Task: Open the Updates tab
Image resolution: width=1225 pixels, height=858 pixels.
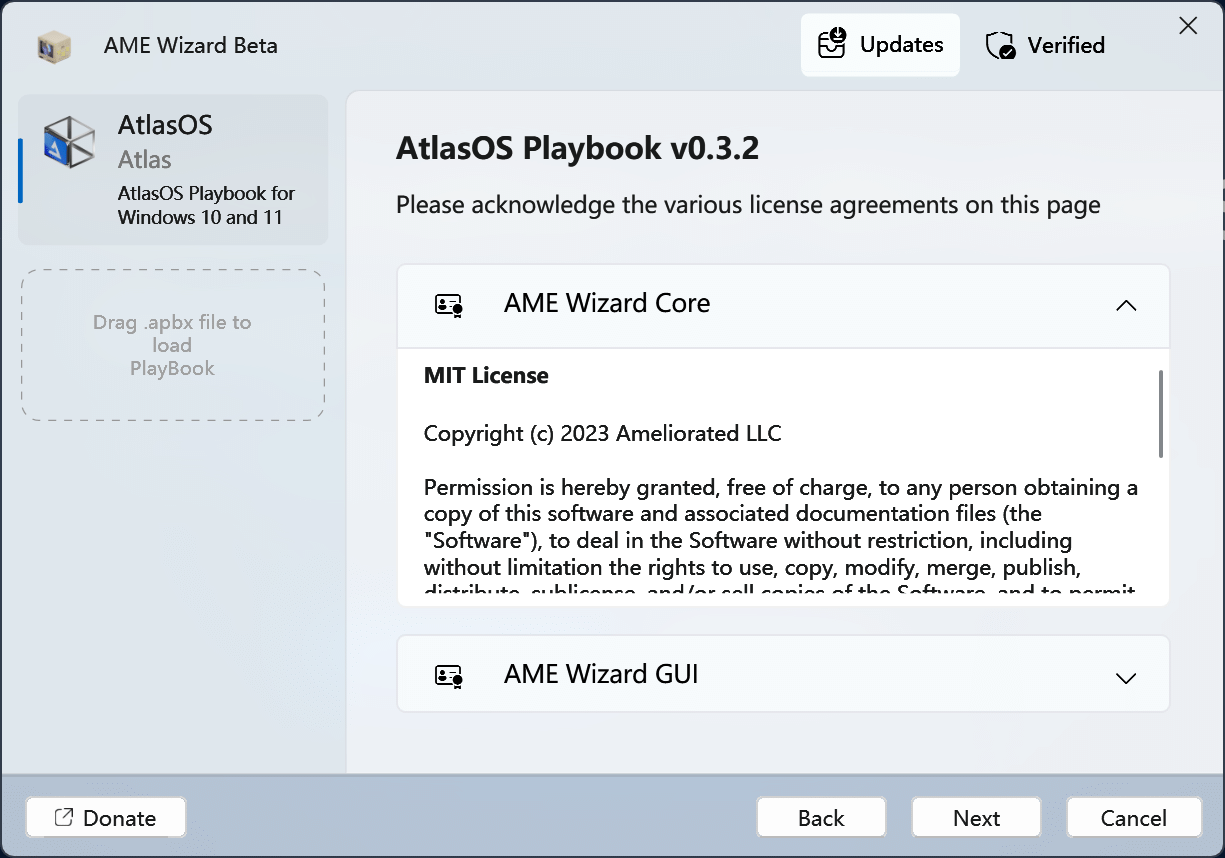Action: tap(880, 45)
